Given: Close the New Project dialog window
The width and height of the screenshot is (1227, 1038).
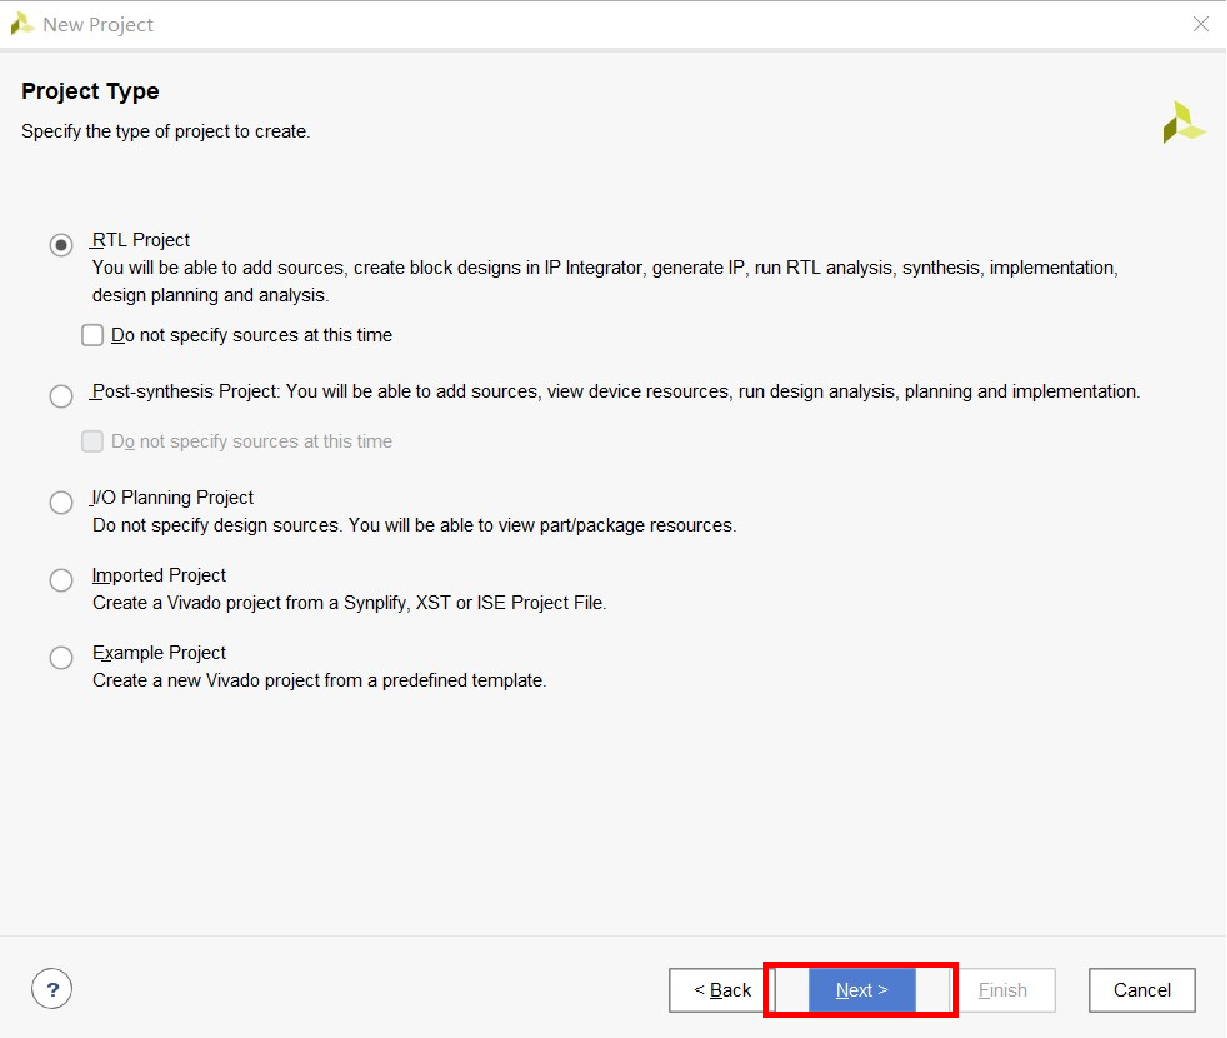Looking at the screenshot, I should [1201, 24].
